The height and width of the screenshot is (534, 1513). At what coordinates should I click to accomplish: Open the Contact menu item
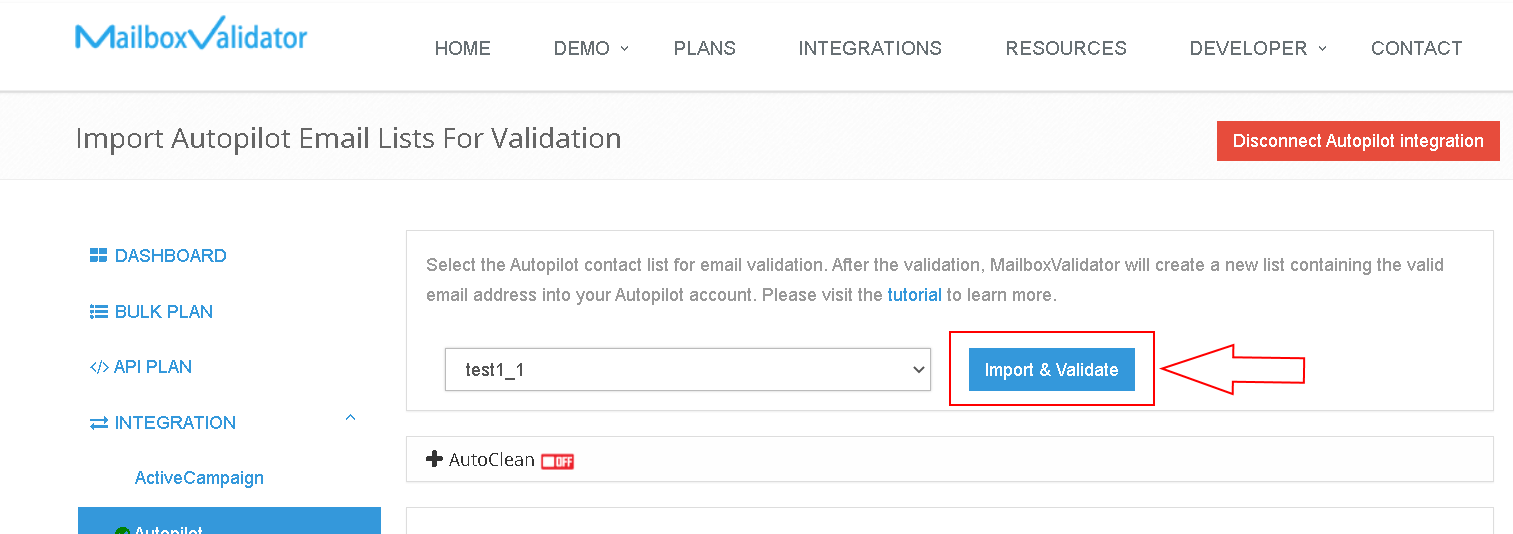click(1416, 48)
